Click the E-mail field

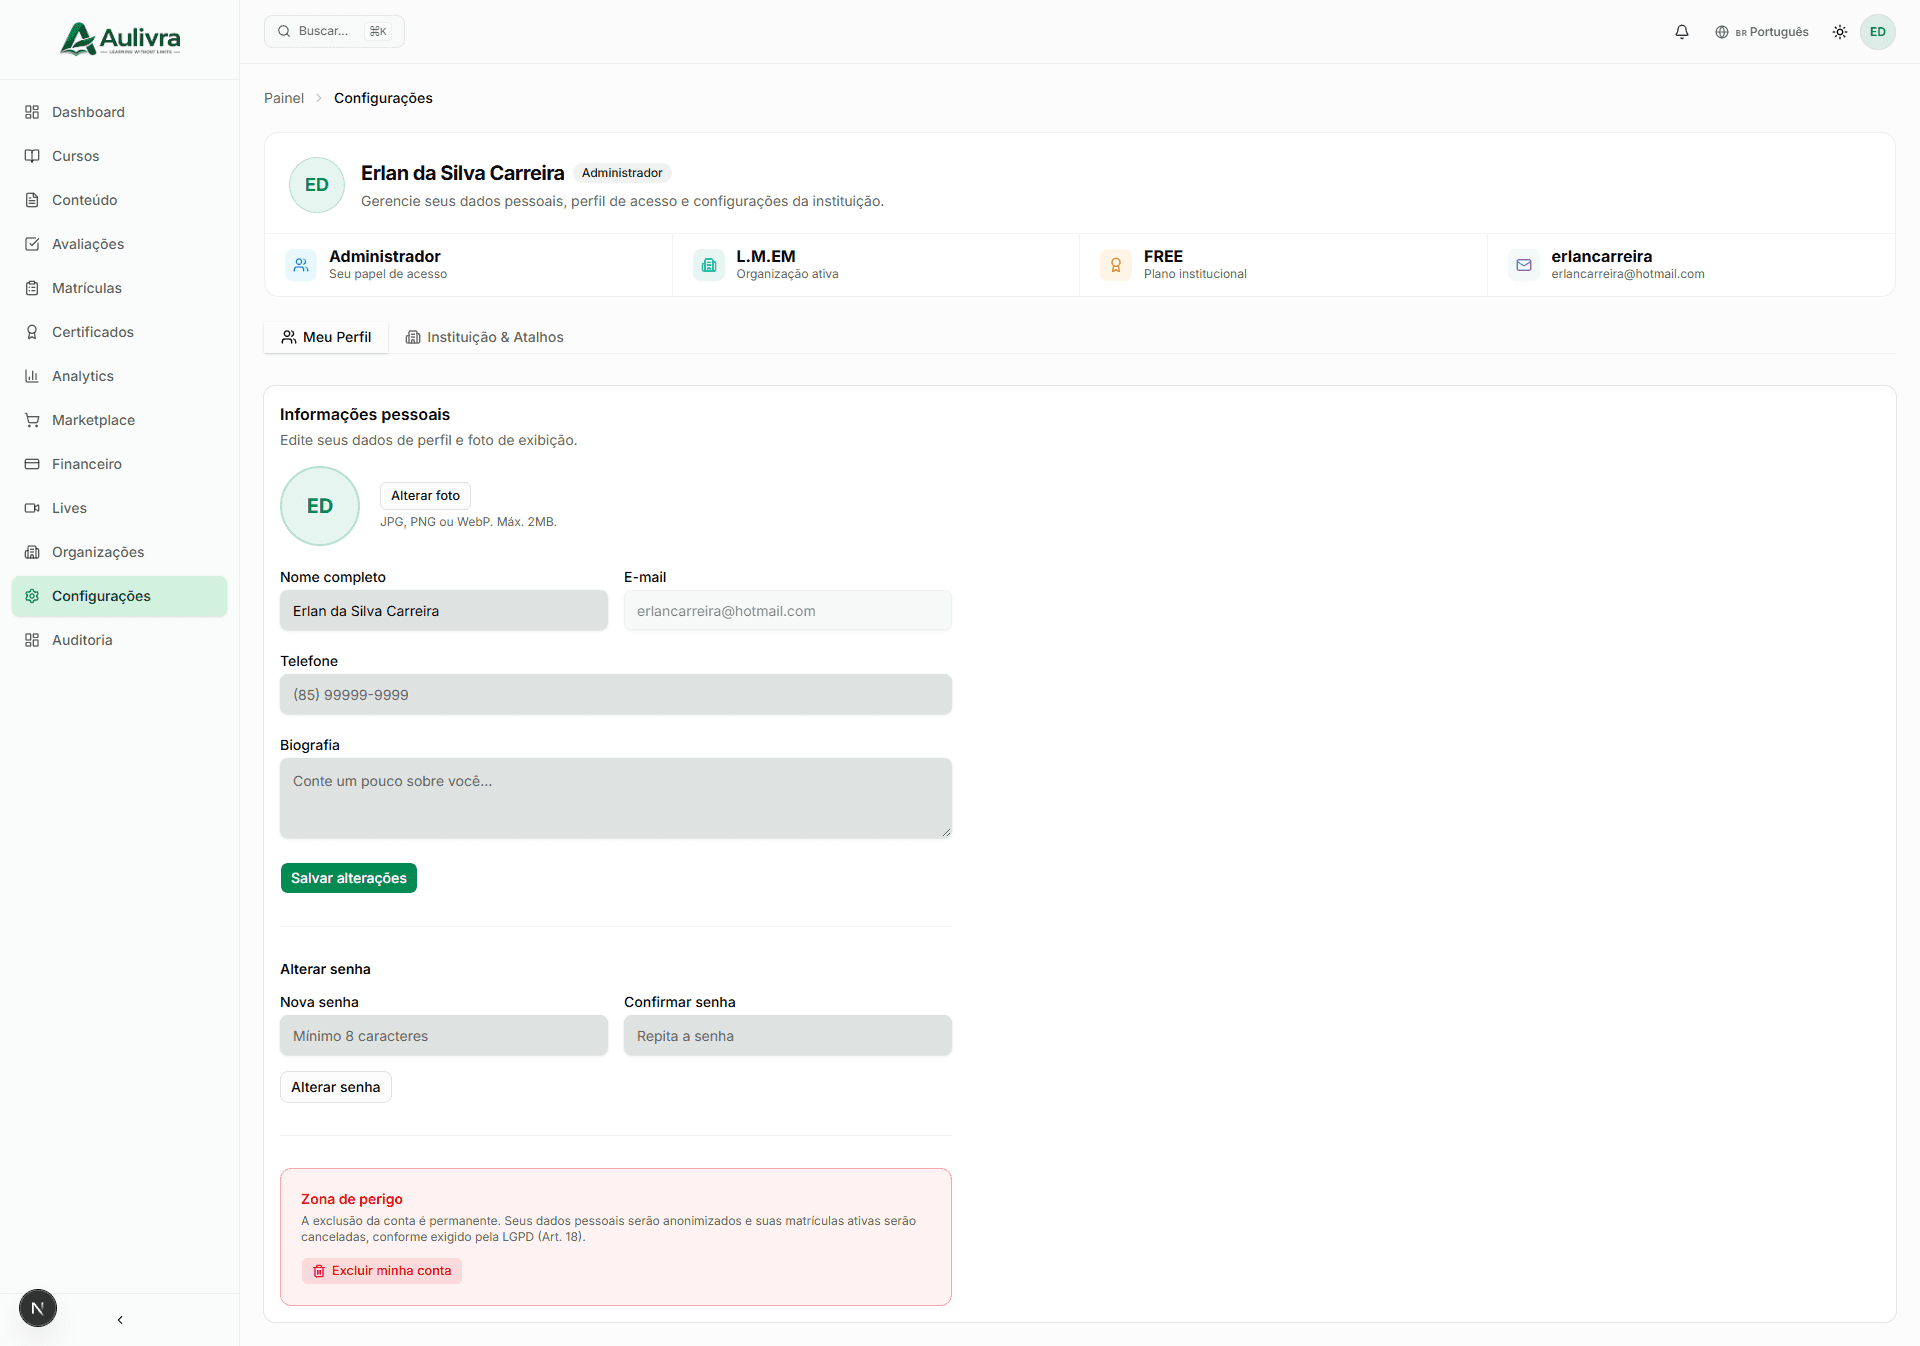point(788,611)
